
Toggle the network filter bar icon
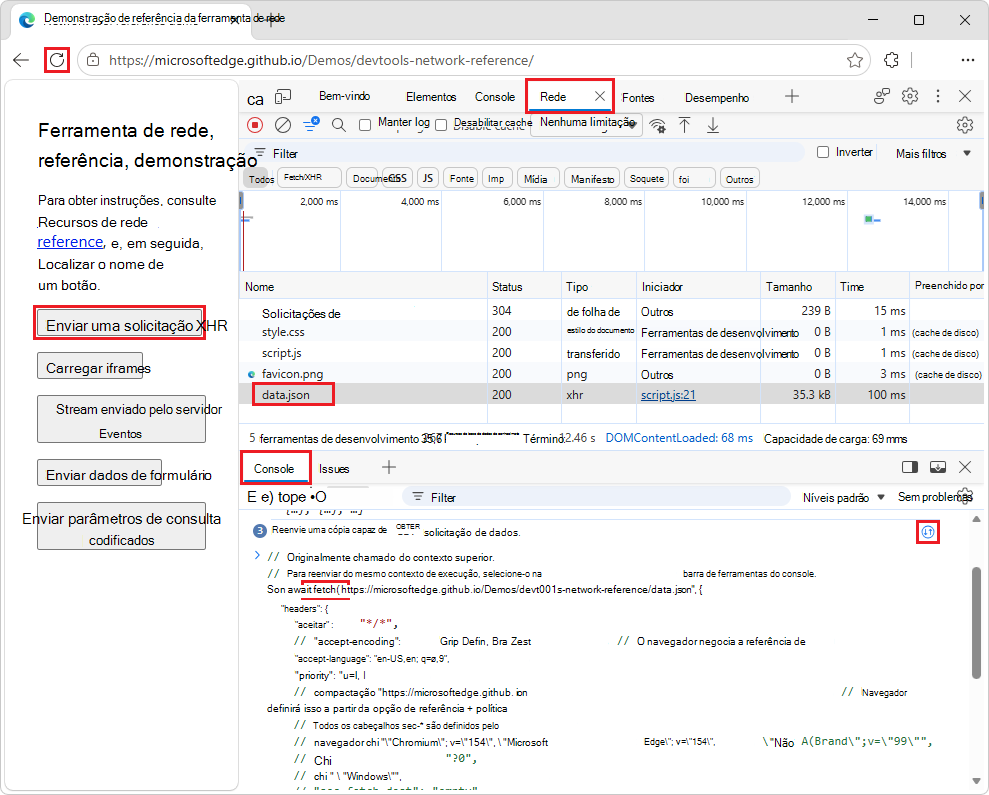pos(311,124)
